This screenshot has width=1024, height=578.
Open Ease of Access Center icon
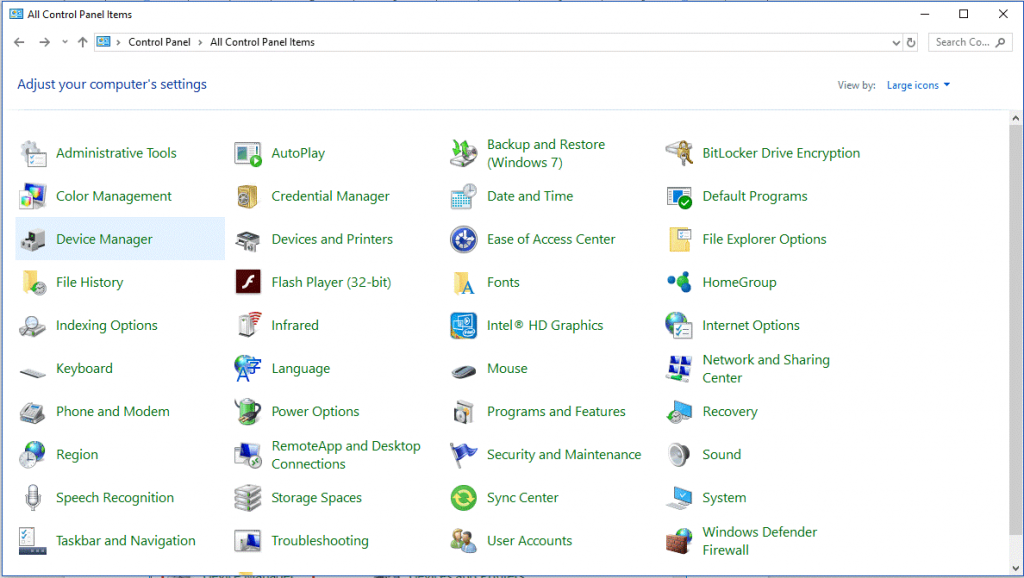point(464,240)
